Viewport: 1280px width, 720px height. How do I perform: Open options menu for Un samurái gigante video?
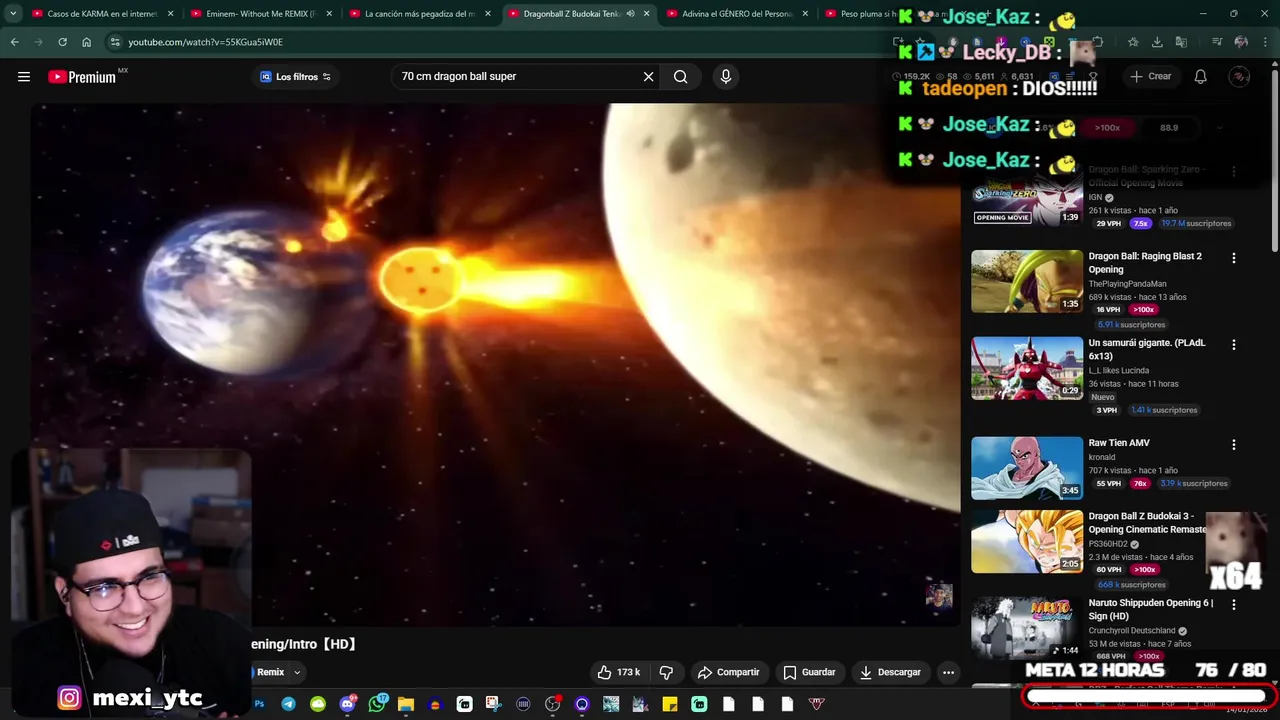click(1233, 344)
